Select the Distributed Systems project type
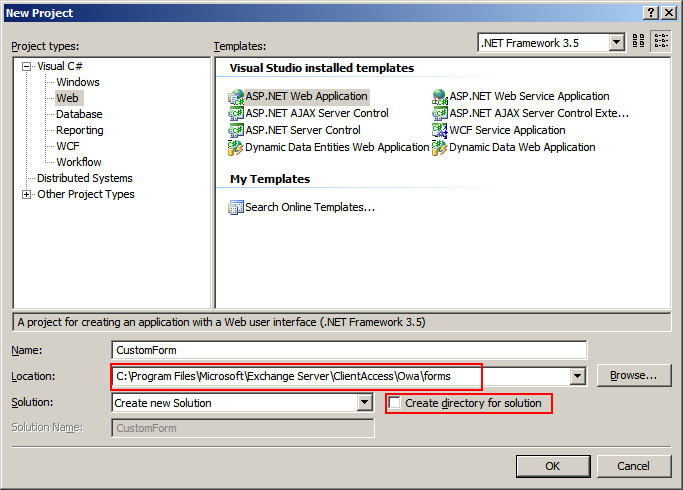 pyautogui.click(x=85, y=179)
